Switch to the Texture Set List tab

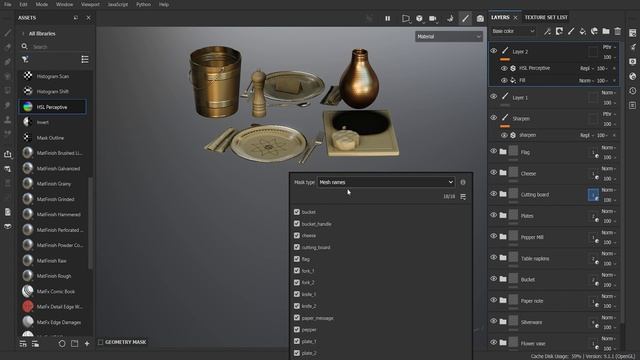pos(546,17)
